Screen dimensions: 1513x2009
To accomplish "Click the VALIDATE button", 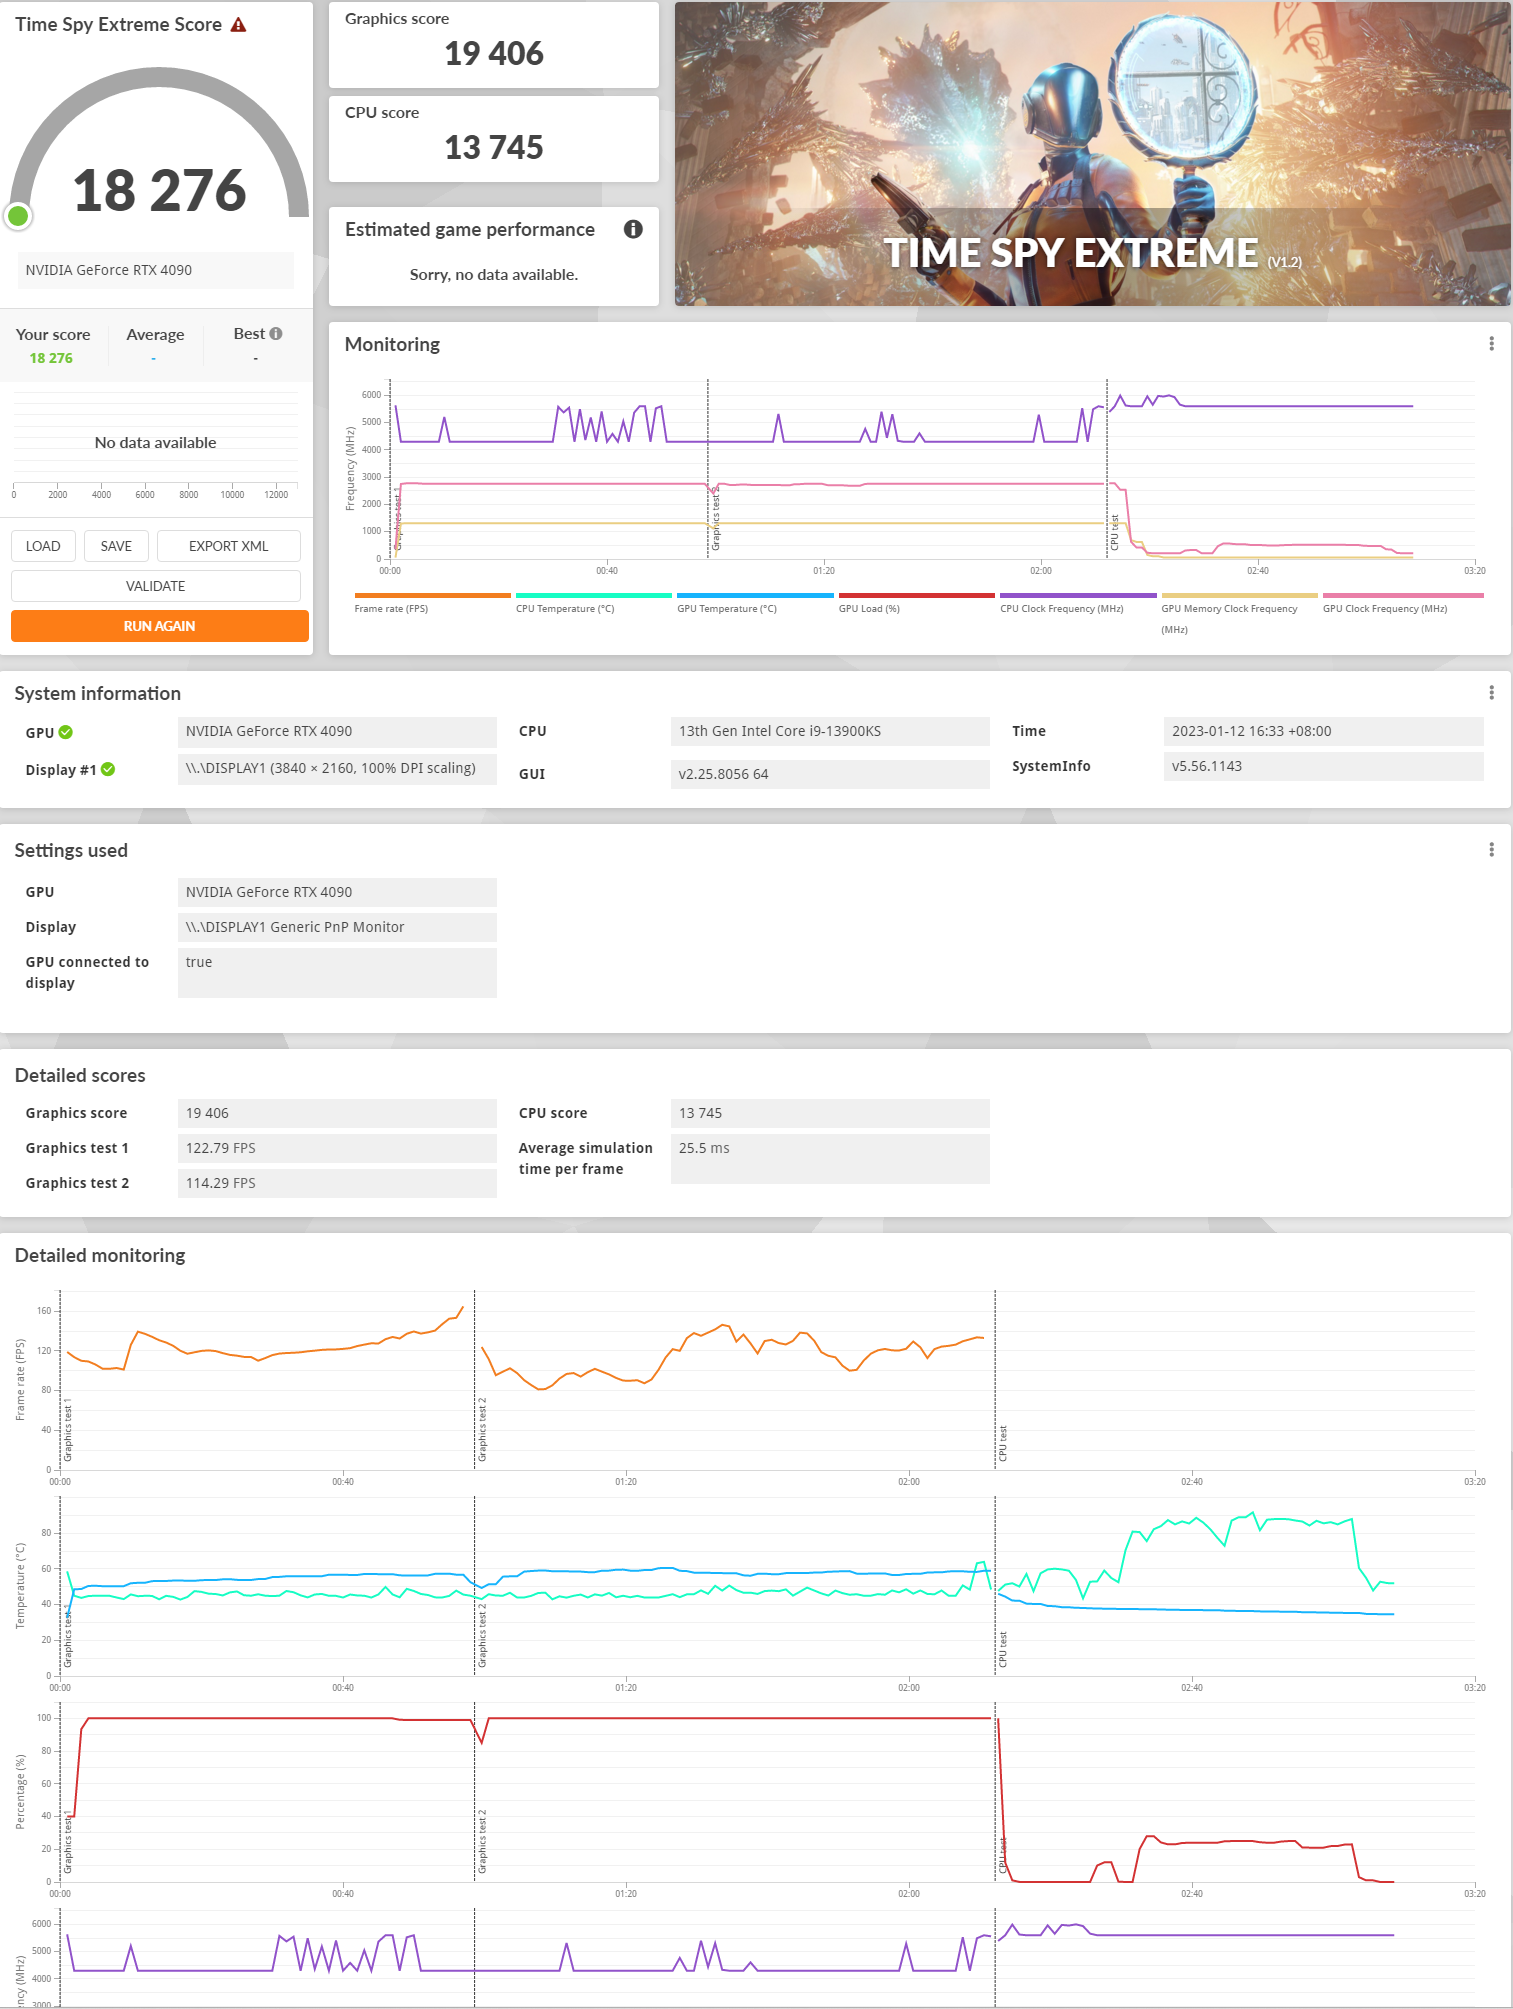I will point(156,586).
